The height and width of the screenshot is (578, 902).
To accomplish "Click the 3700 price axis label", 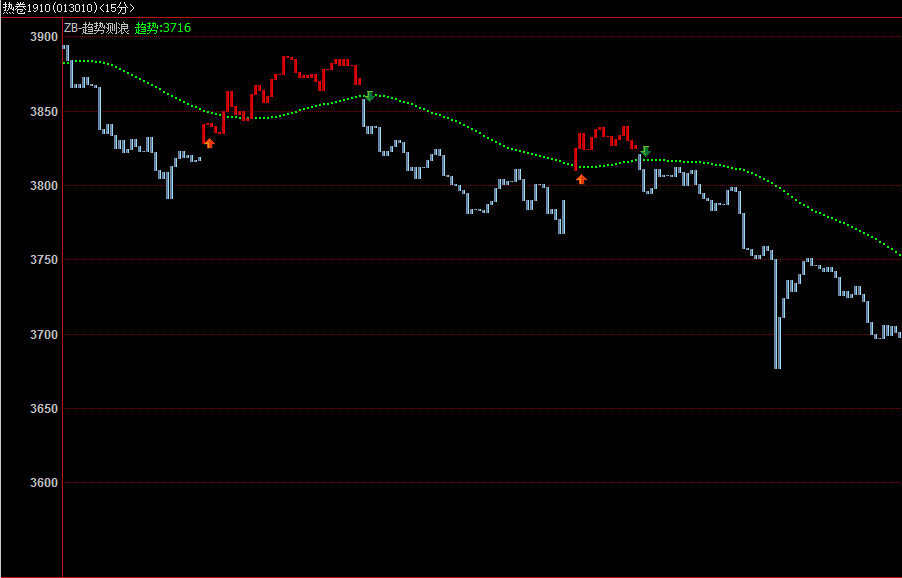I will coord(44,335).
